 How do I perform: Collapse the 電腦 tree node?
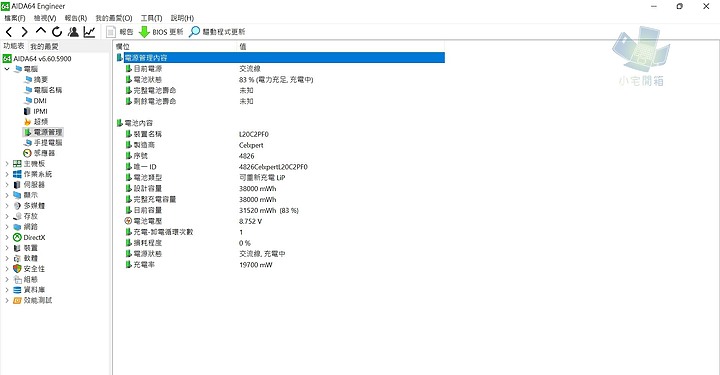tap(7, 69)
